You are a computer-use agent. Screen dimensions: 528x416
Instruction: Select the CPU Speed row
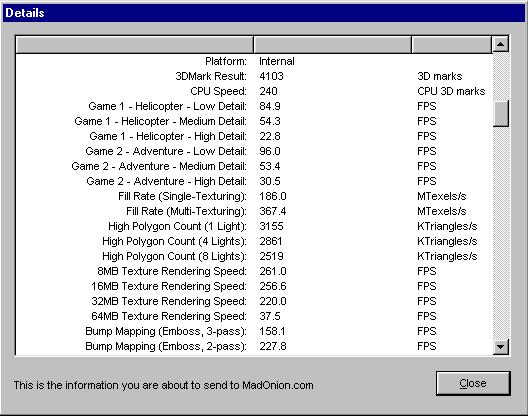point(254,91)
